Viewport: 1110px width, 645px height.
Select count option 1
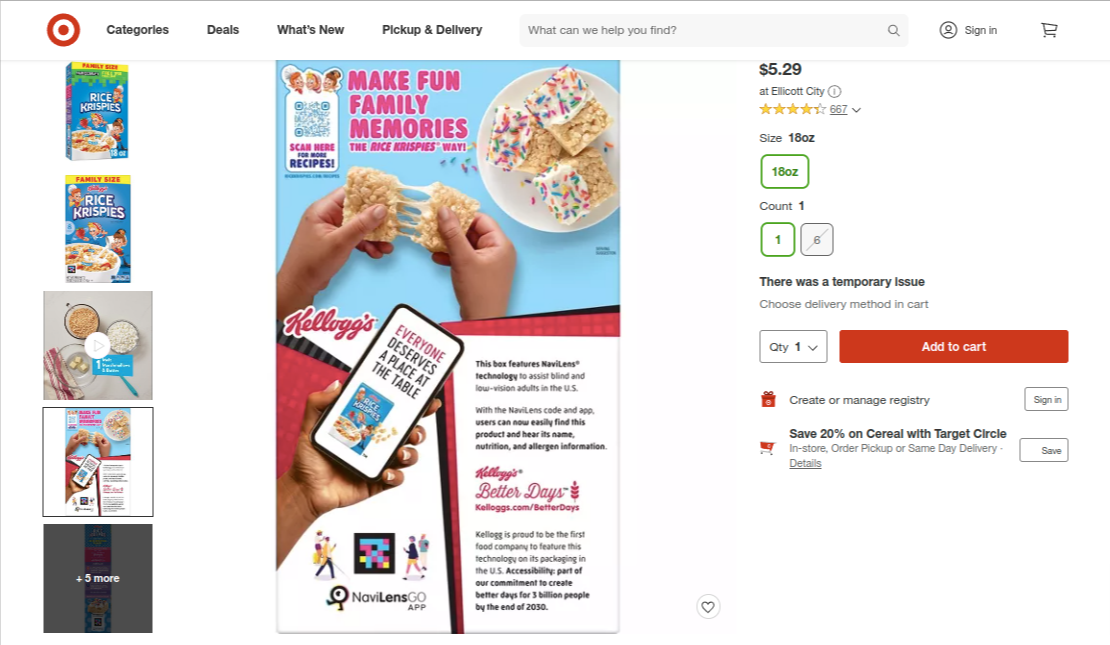tap(777, 239)
